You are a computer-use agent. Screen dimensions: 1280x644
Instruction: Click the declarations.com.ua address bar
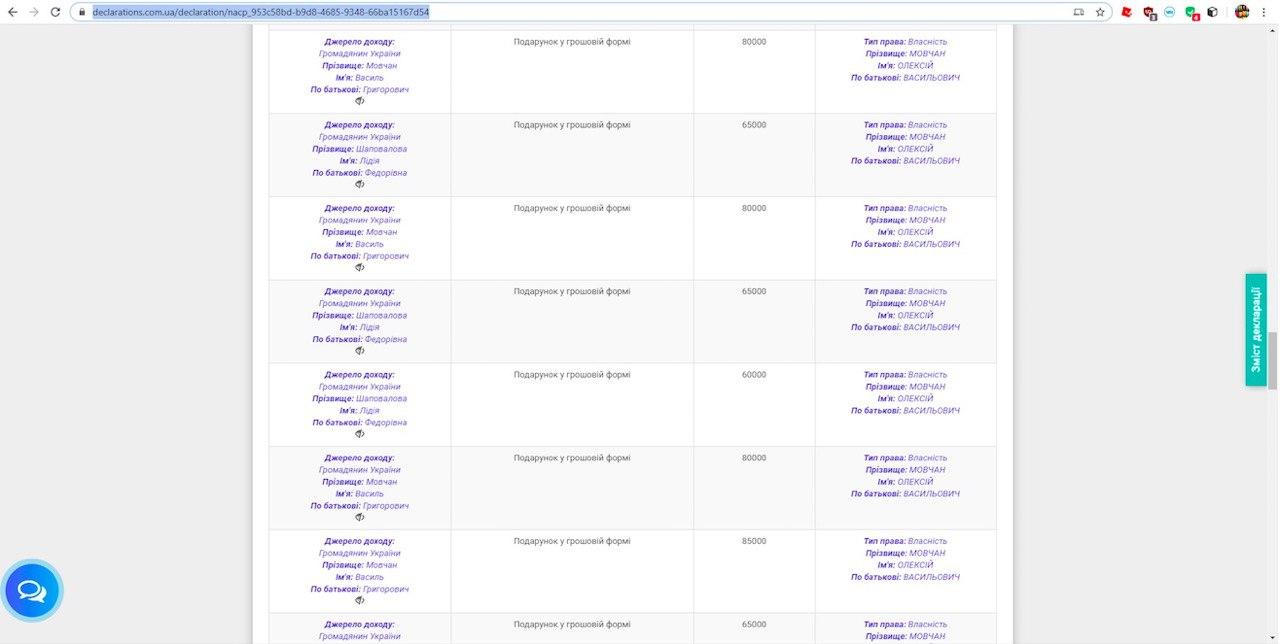click(x=500, y=12)
